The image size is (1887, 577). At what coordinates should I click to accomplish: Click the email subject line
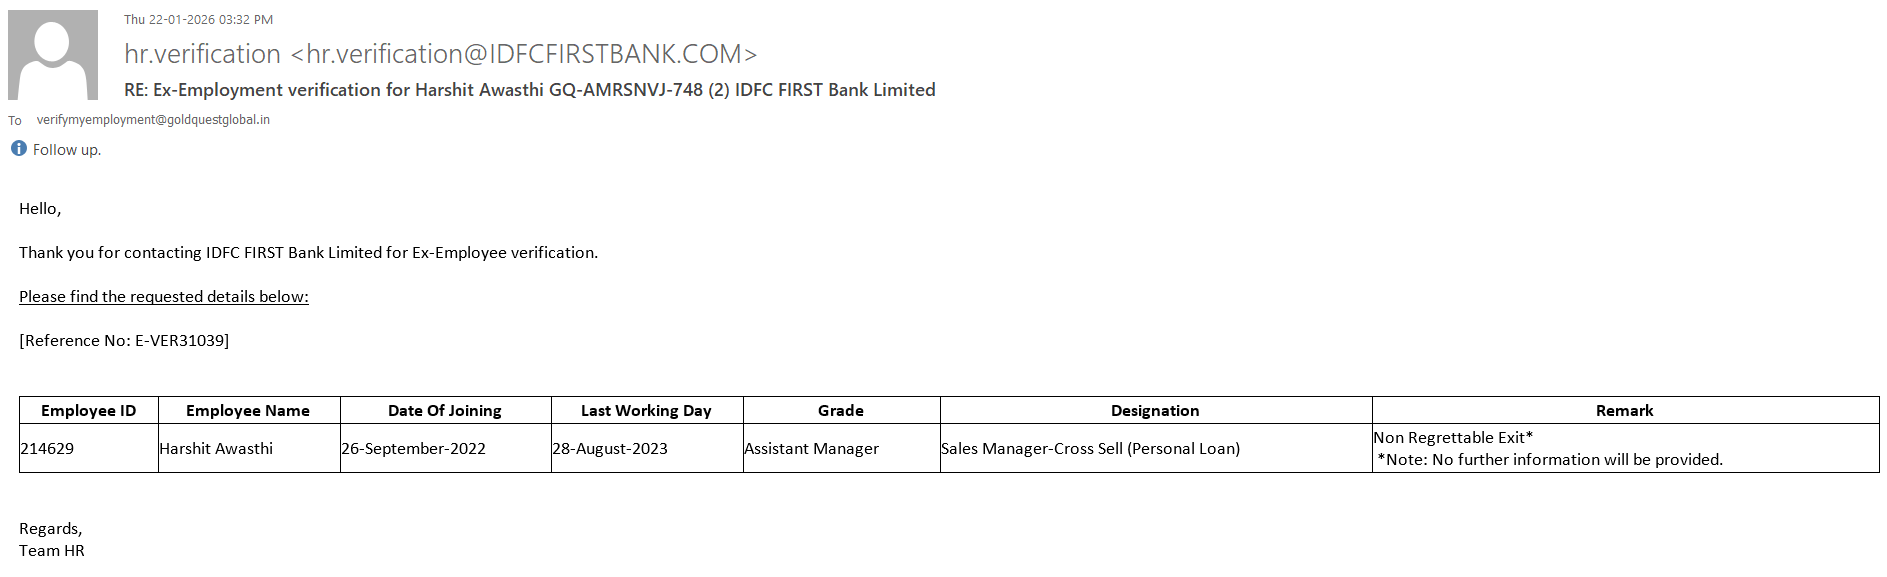[529, 90]
